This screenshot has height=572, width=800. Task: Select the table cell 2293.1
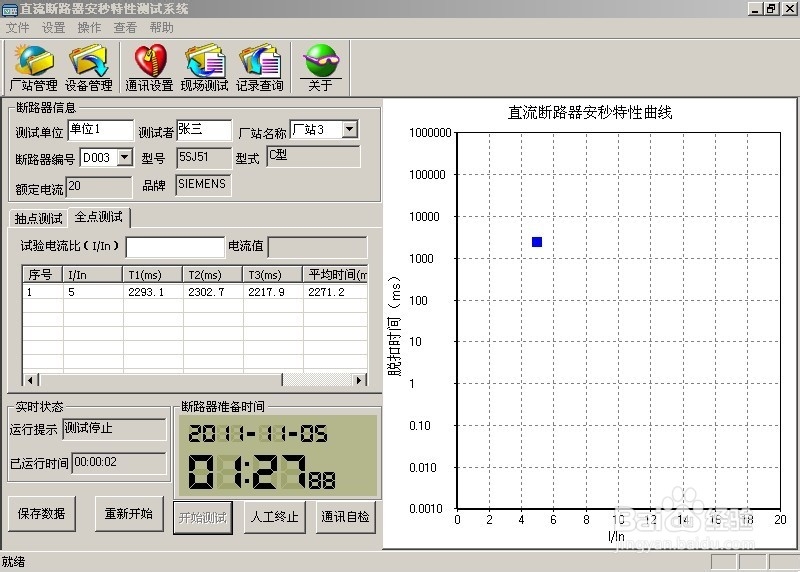153,292
